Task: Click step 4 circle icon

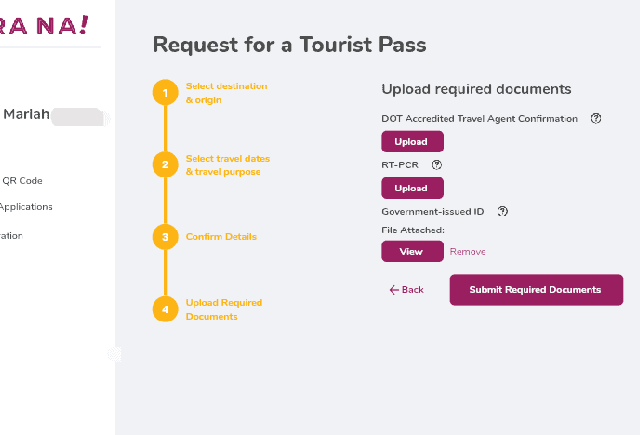Action: click(165, 309)
